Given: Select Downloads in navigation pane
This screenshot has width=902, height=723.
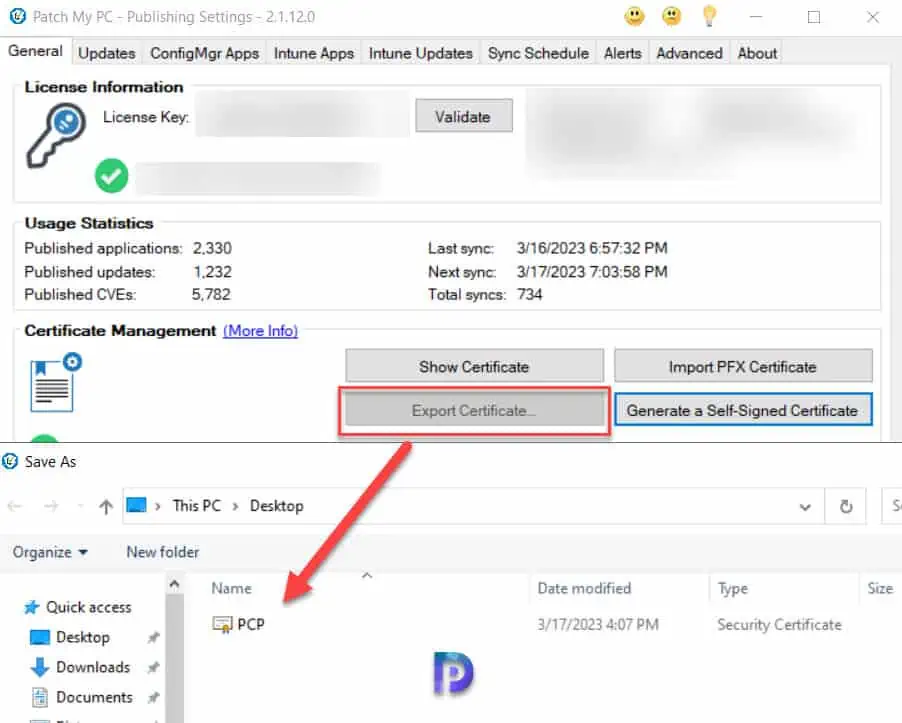Looking at the screenshot, I should tap(93, 667).
